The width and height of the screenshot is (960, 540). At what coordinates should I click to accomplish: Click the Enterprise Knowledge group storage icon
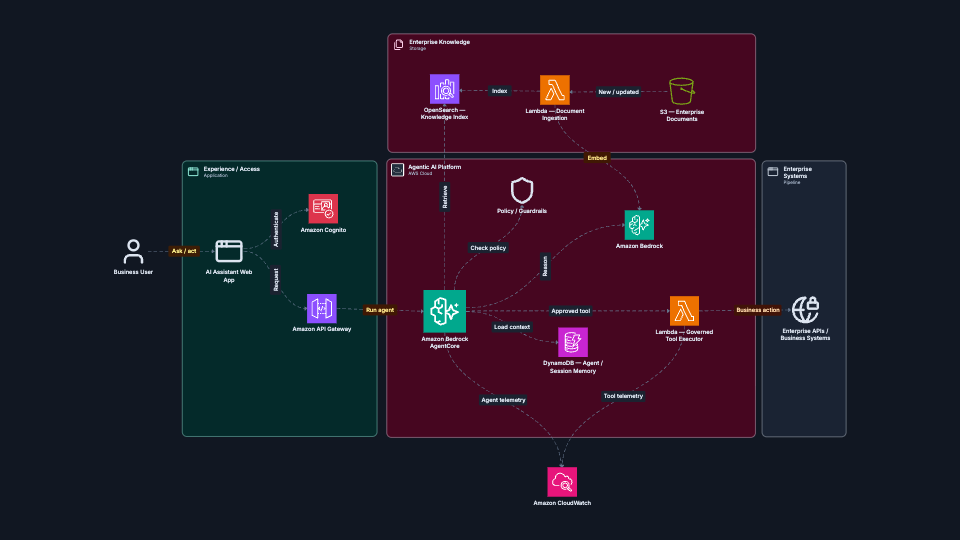tap(399, 45)
